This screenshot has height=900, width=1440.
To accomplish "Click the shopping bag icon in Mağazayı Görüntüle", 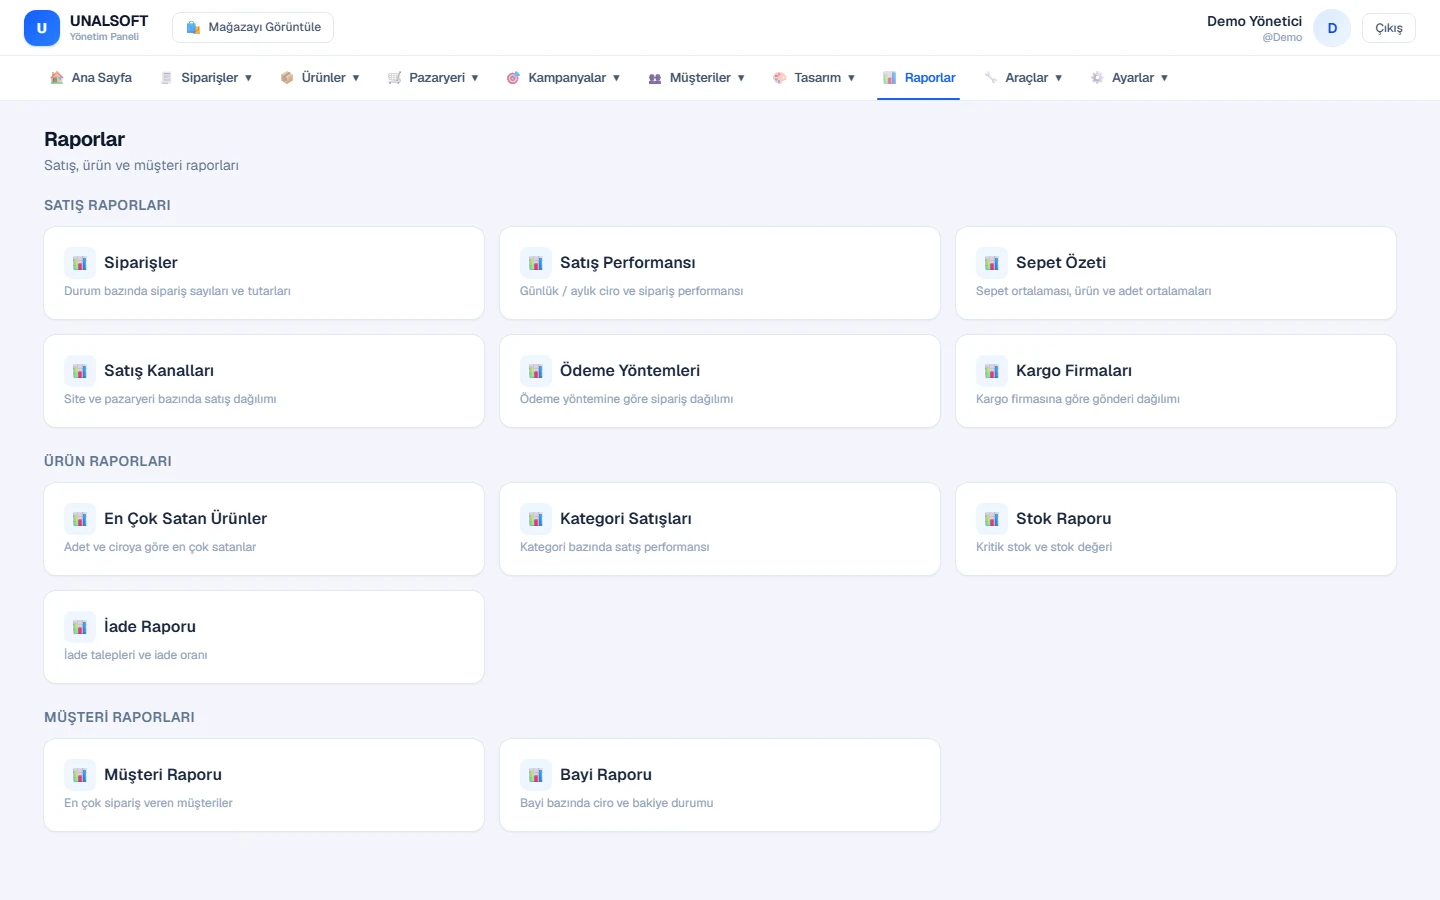I will [194, 28].
